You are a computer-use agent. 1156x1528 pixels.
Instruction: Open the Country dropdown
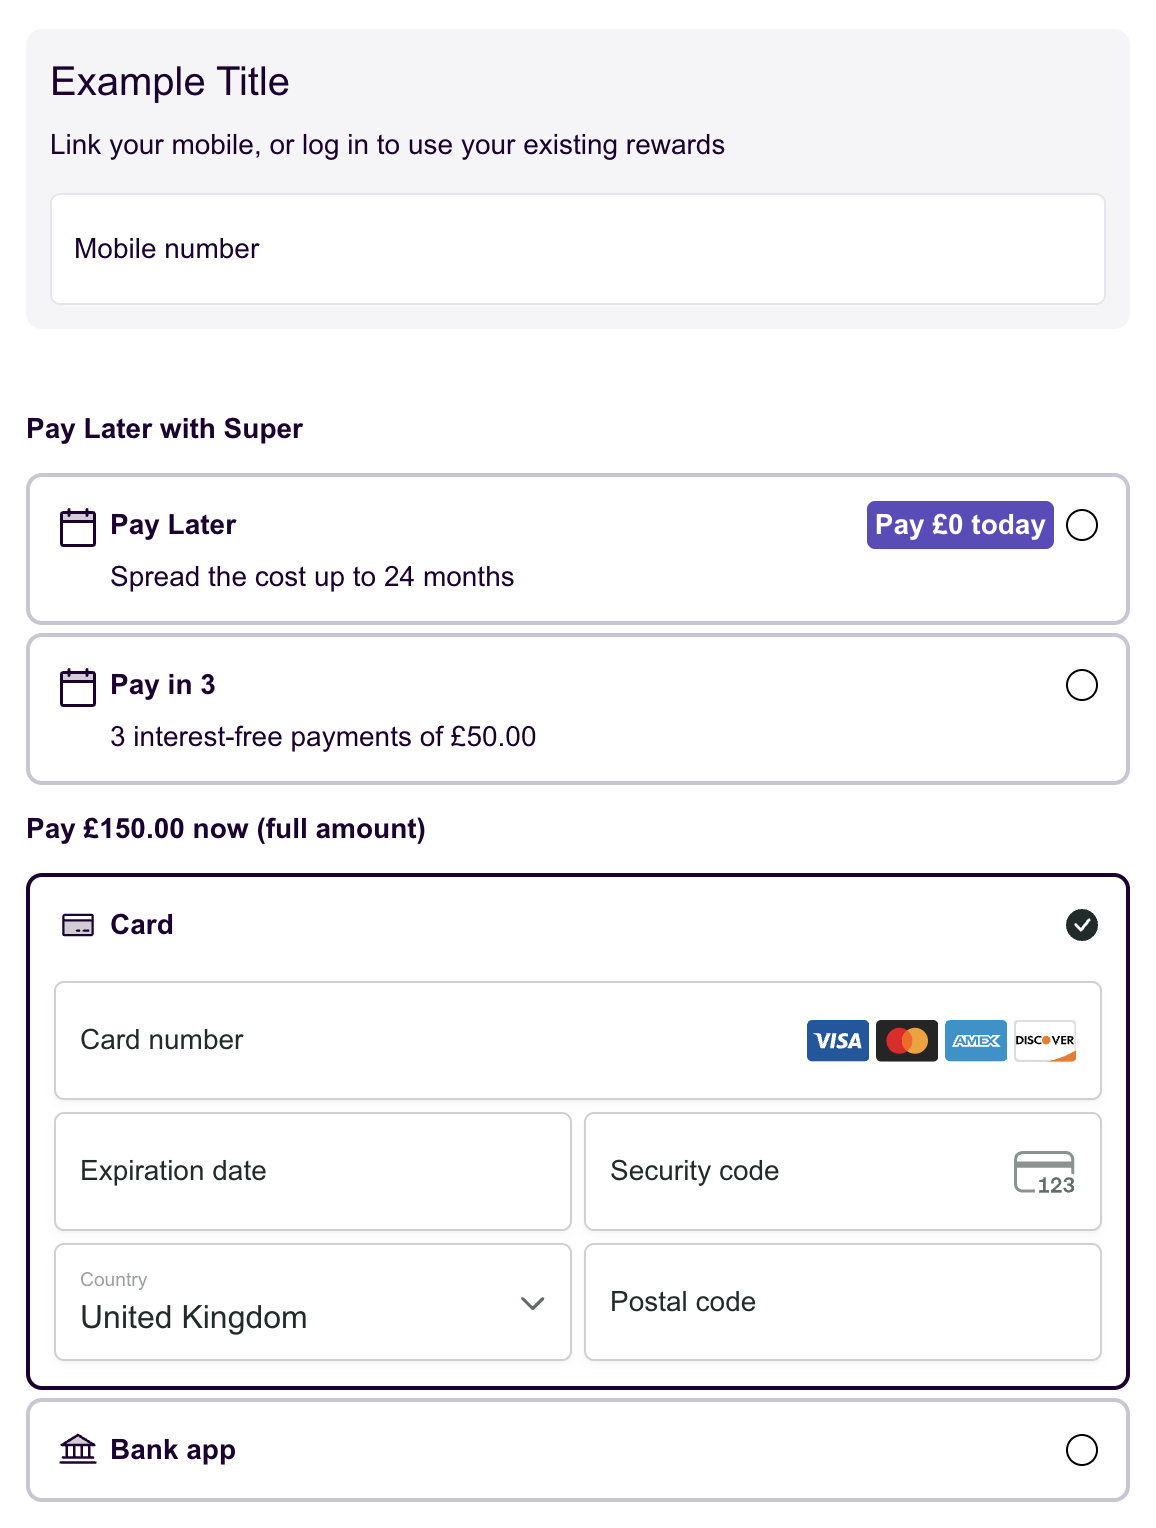point(312,1302)
